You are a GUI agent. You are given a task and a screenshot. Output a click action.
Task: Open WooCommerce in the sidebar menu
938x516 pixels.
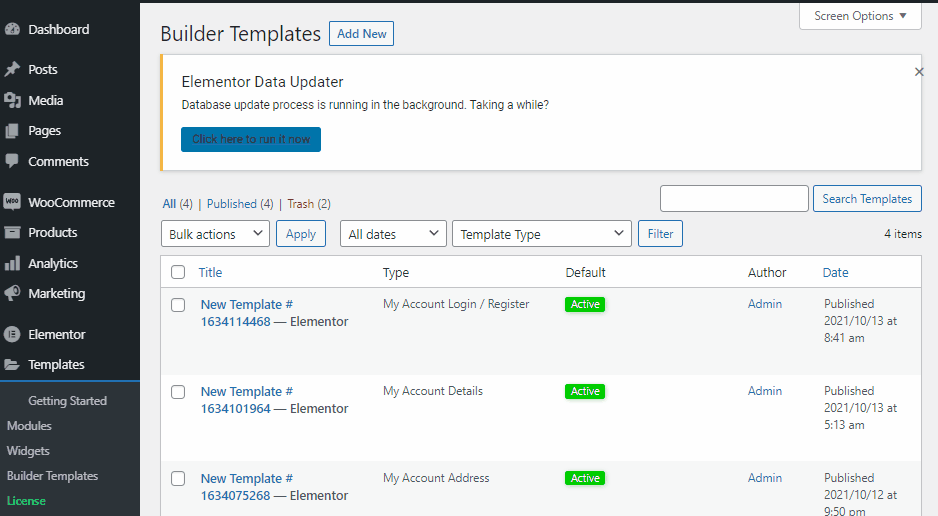(x=71, y=202)
